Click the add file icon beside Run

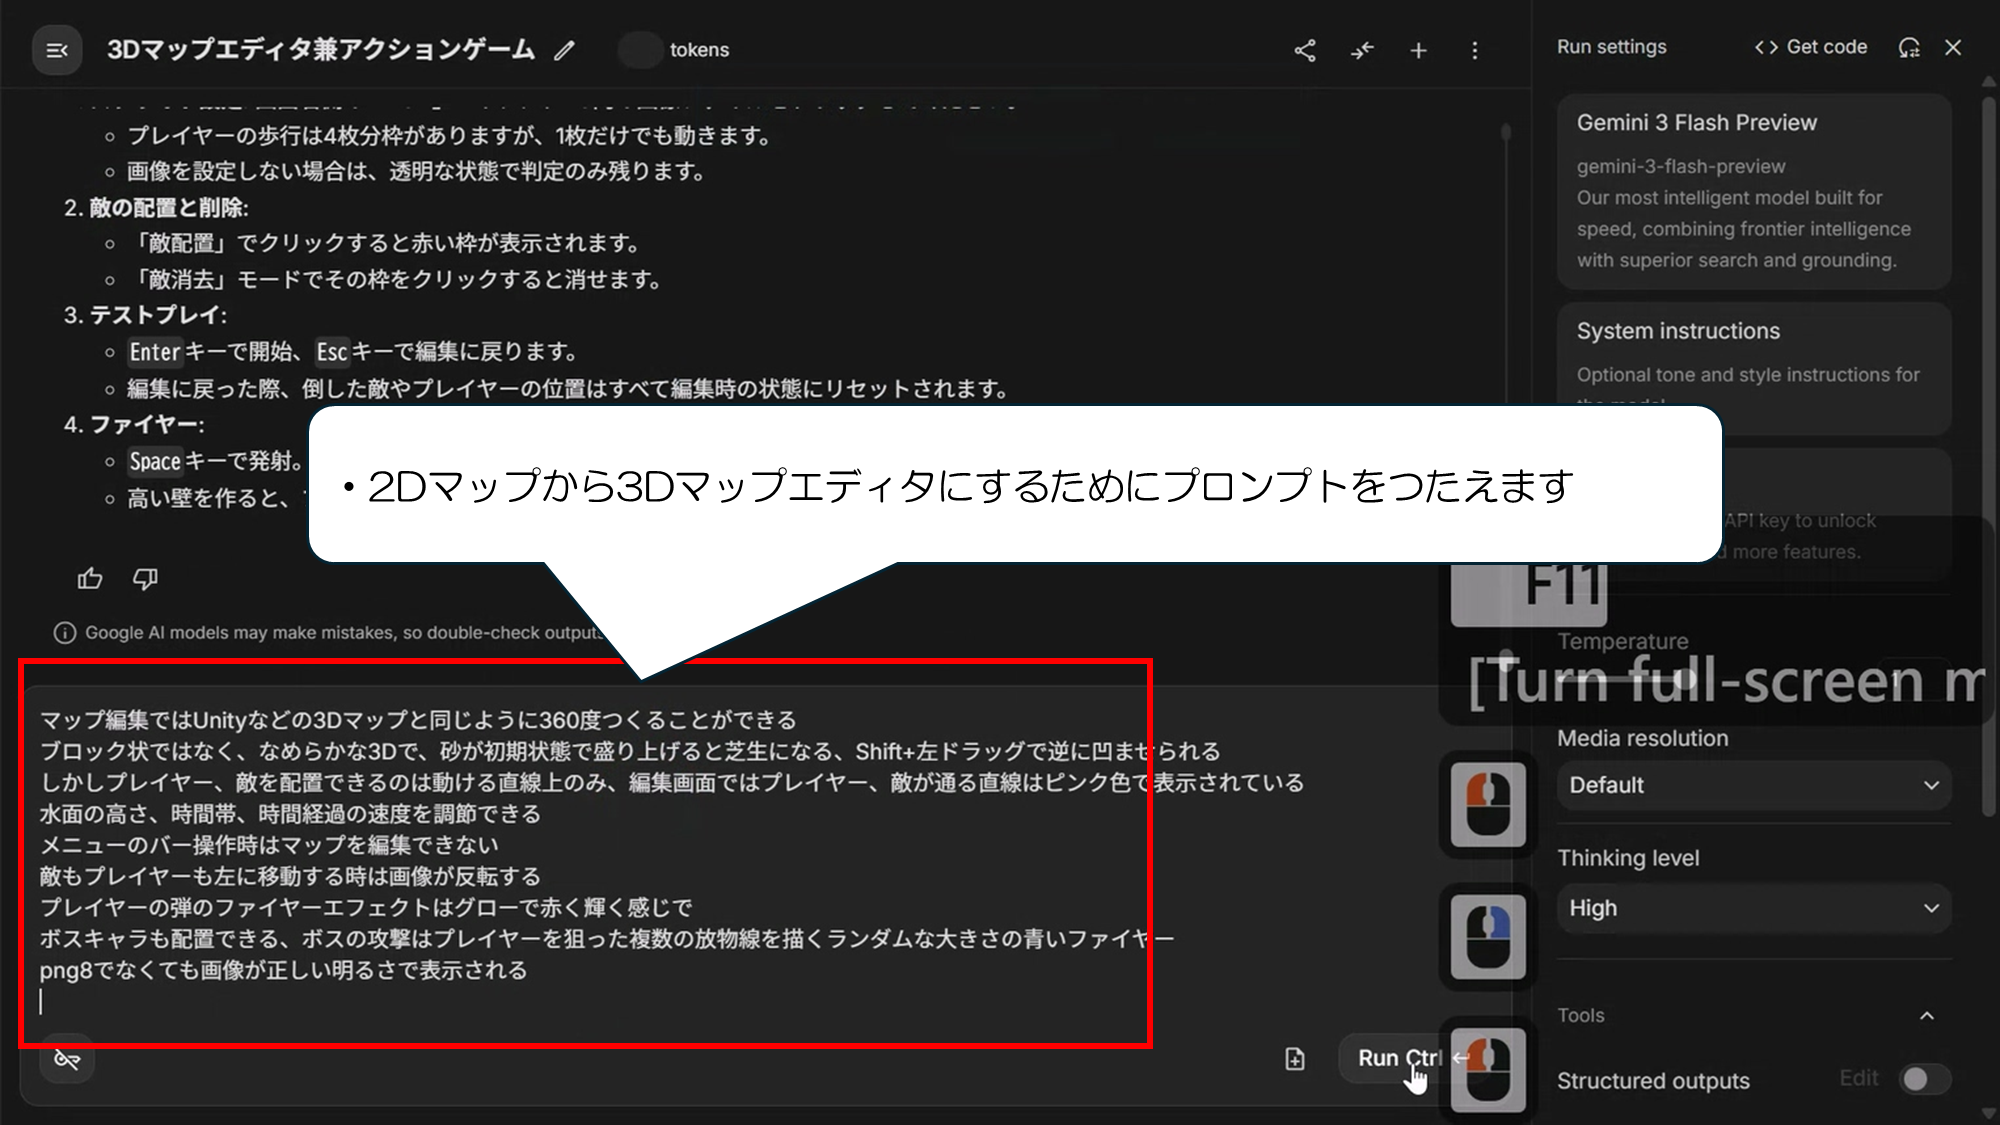[x=1295, y=1059]
